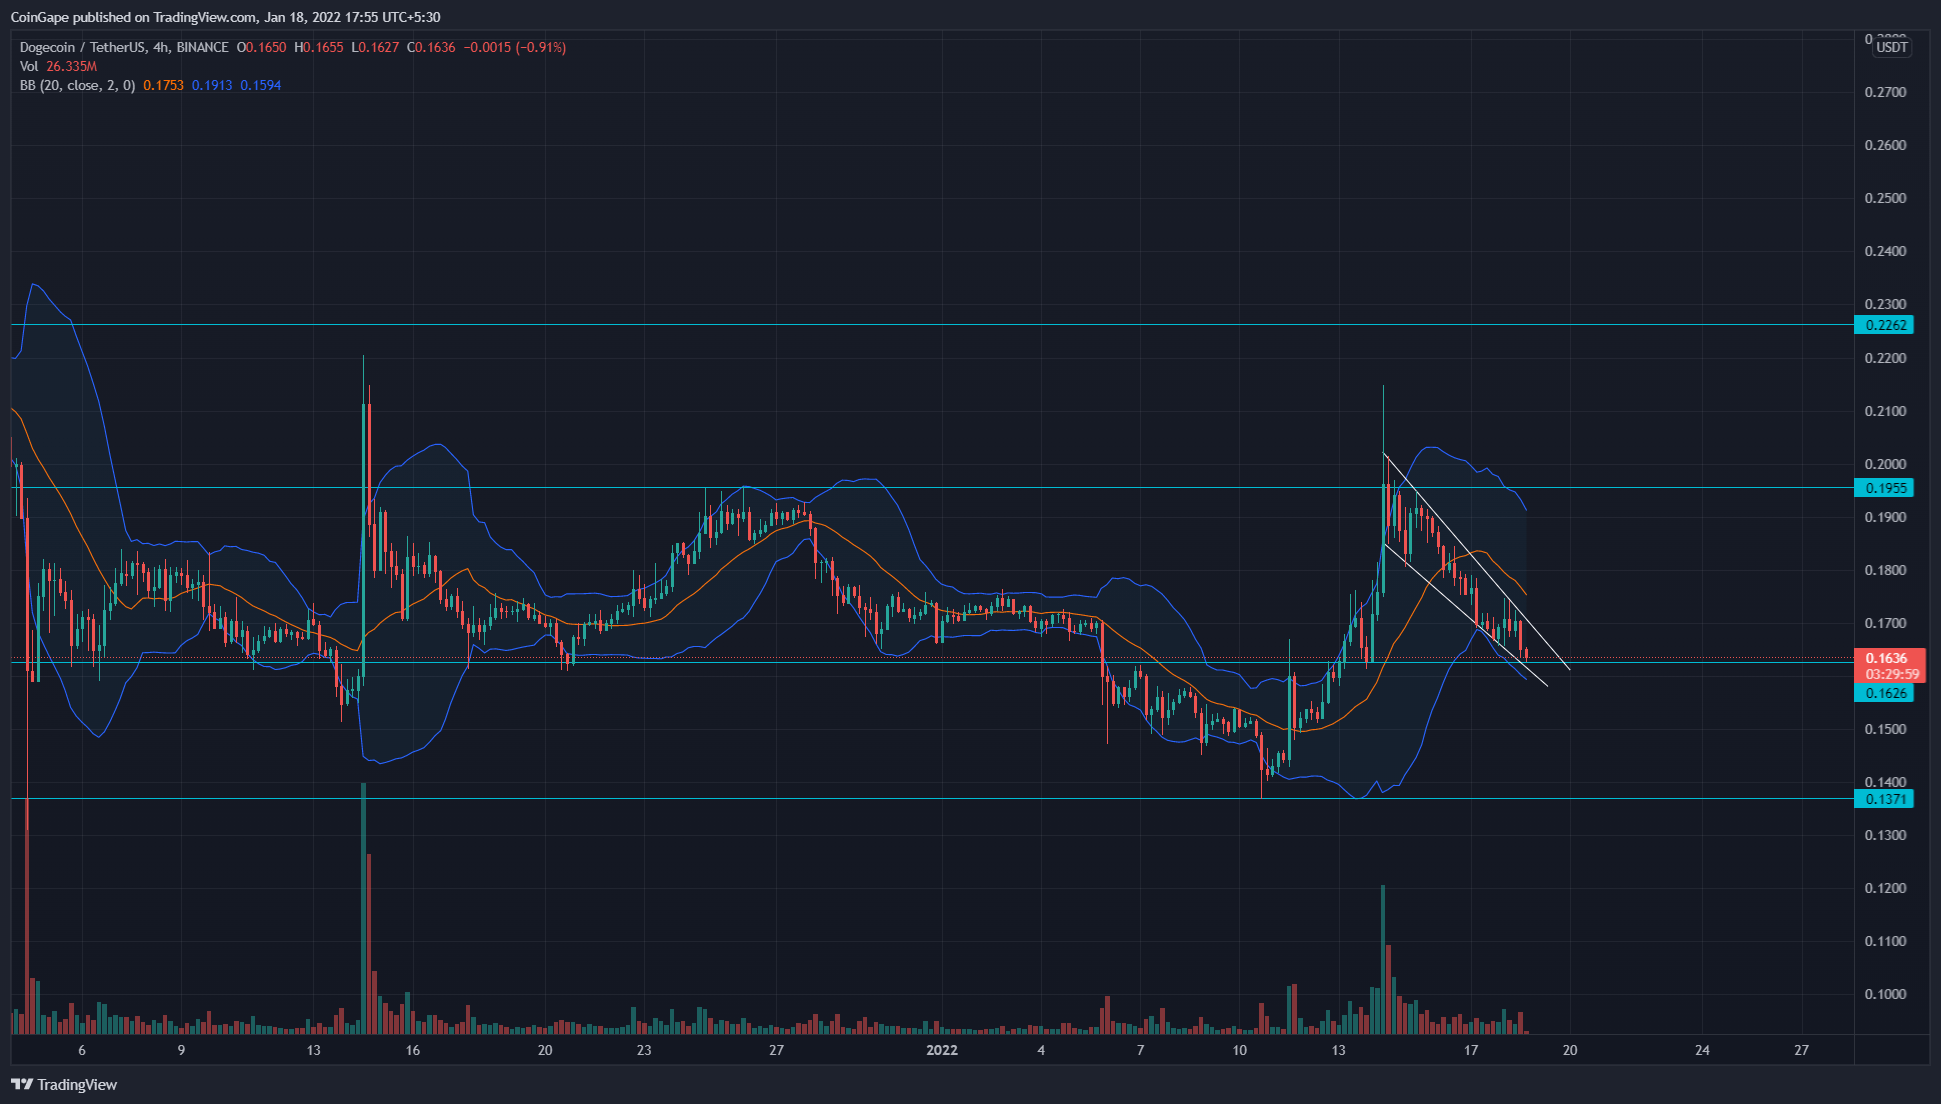Click the 0.1500 price axis label

point(1886,729)
